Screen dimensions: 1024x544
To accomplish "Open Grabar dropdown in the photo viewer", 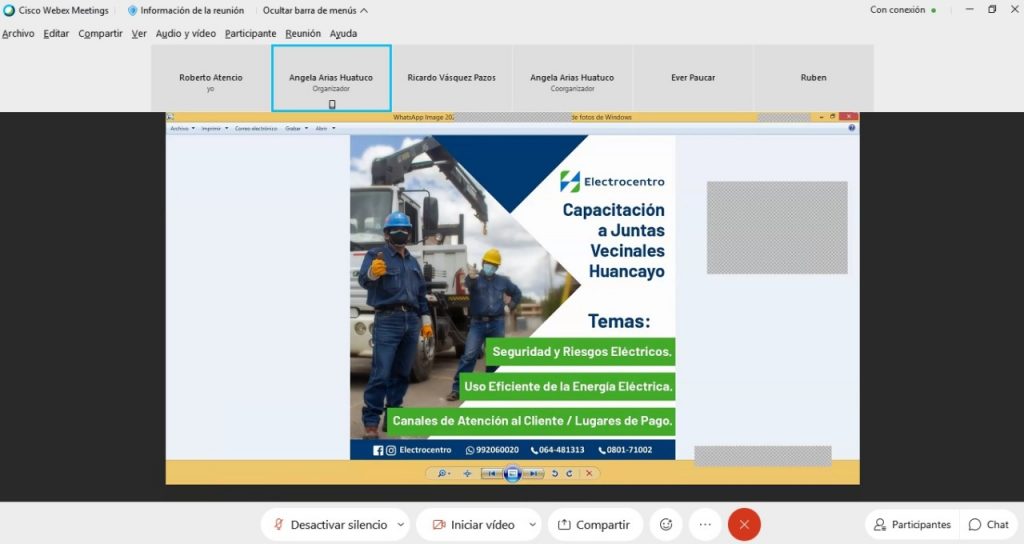I will pos(296,129).
